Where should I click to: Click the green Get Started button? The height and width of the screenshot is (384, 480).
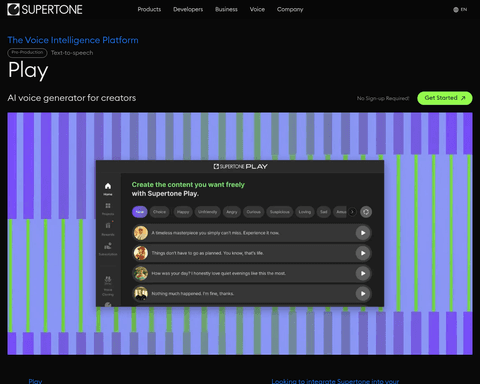(x=445, y=98)
